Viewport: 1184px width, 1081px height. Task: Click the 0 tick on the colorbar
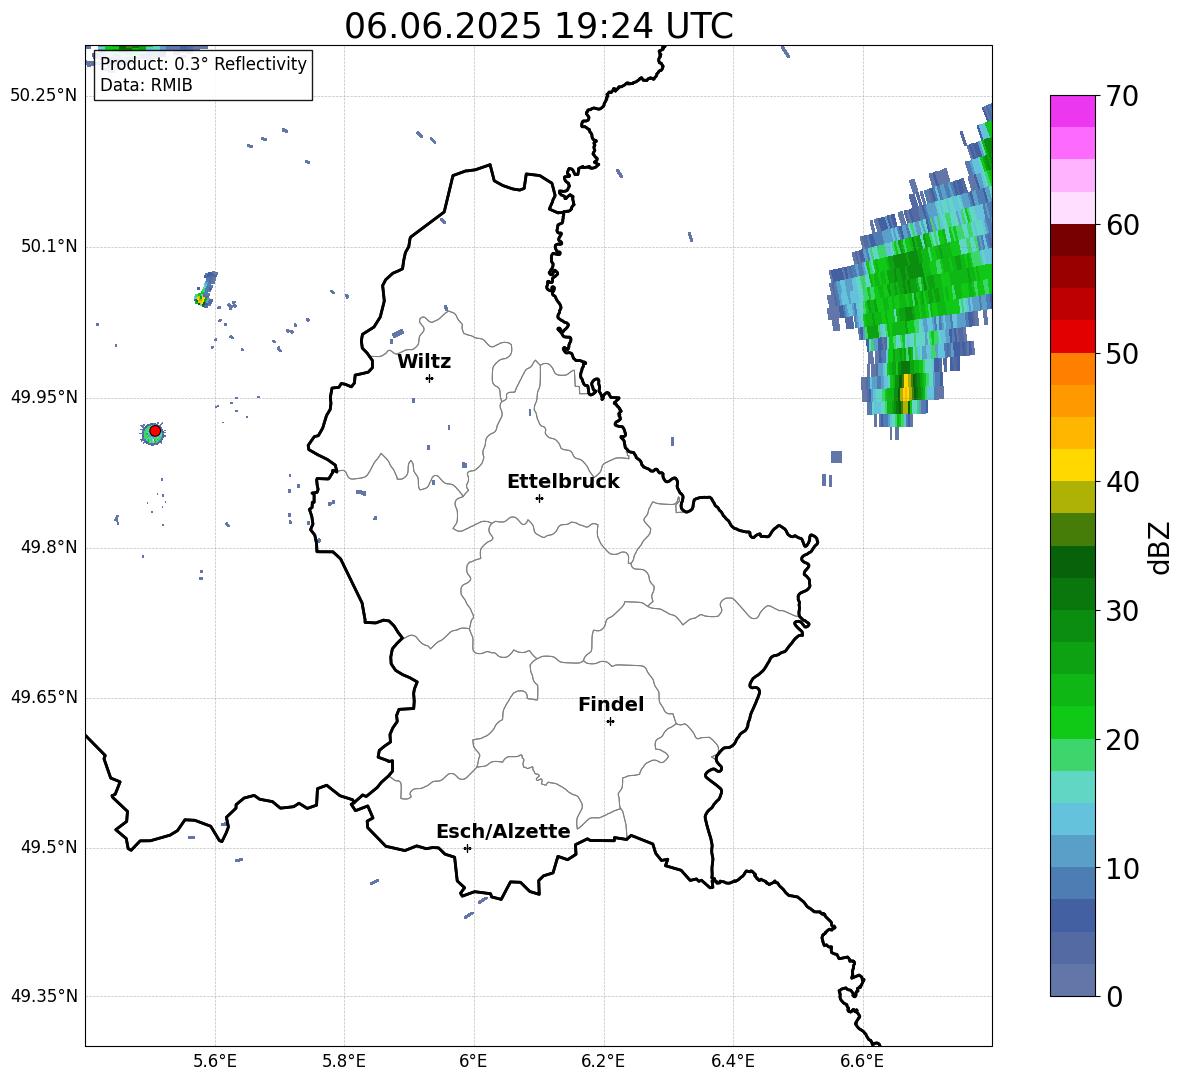tap(1115, 996)
